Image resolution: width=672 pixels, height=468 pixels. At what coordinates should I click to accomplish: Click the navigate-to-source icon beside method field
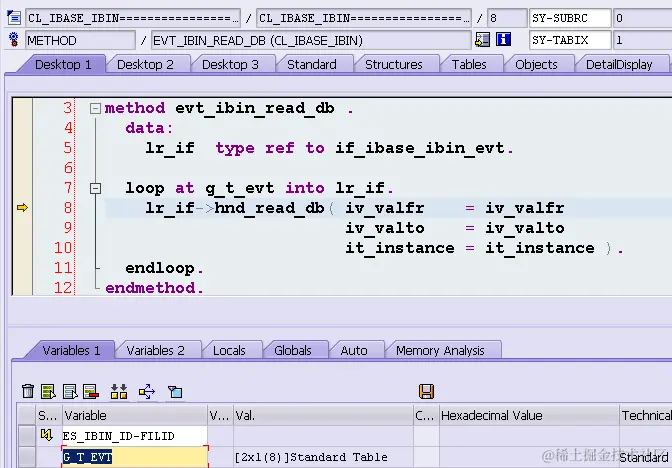click(x=483, y=40)
